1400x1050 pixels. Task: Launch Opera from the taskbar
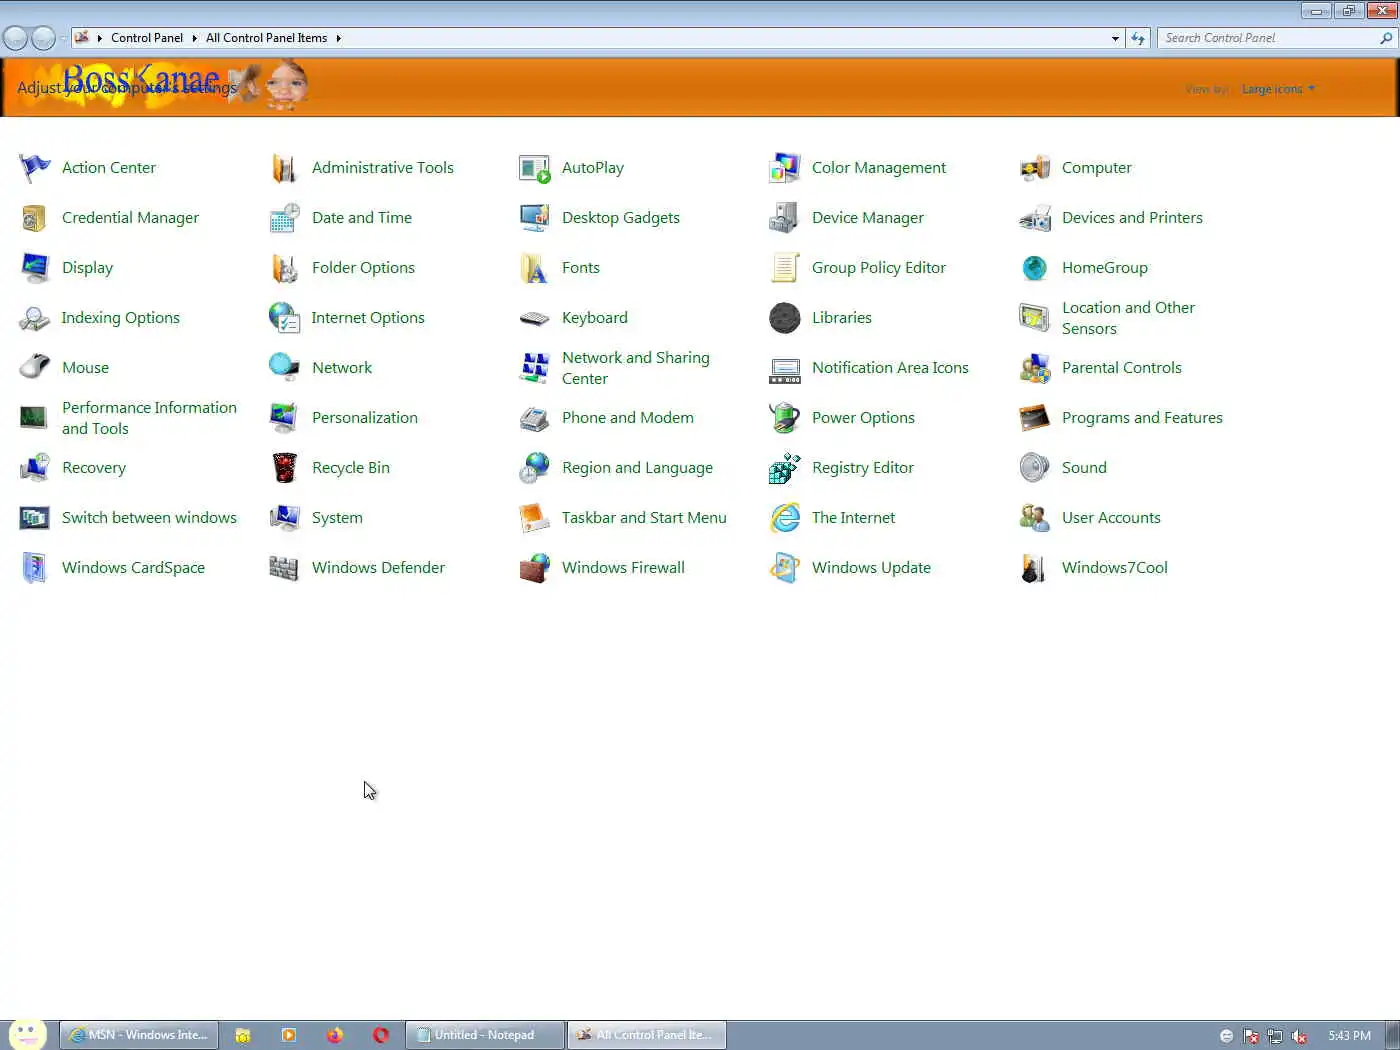click(381, 1035)
